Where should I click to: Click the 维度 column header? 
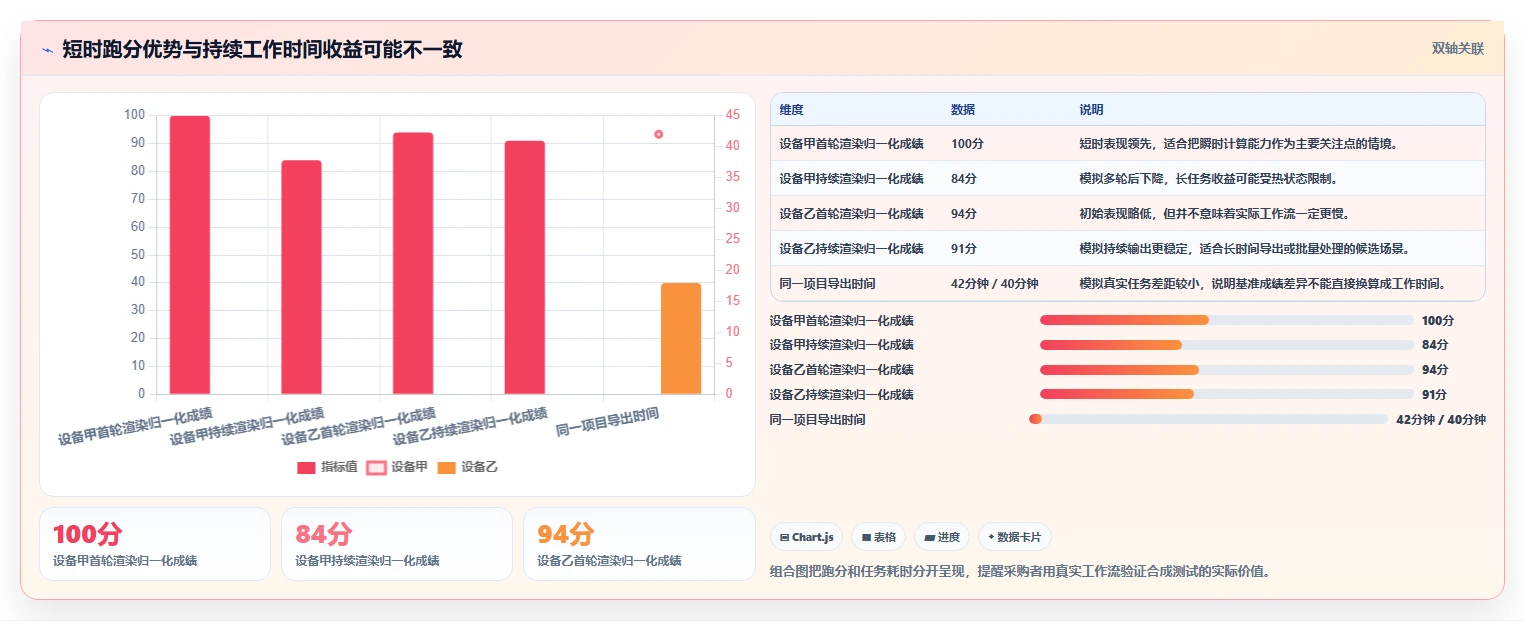point(792,109)
